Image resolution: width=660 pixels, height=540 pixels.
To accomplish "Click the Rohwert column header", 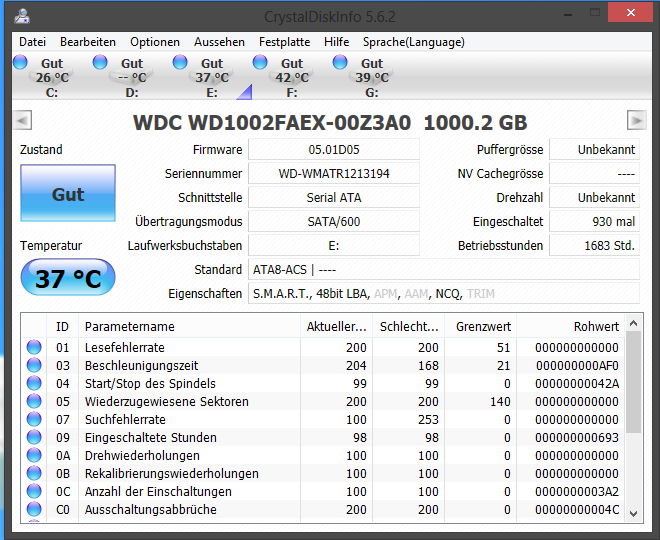I will 570,326.
